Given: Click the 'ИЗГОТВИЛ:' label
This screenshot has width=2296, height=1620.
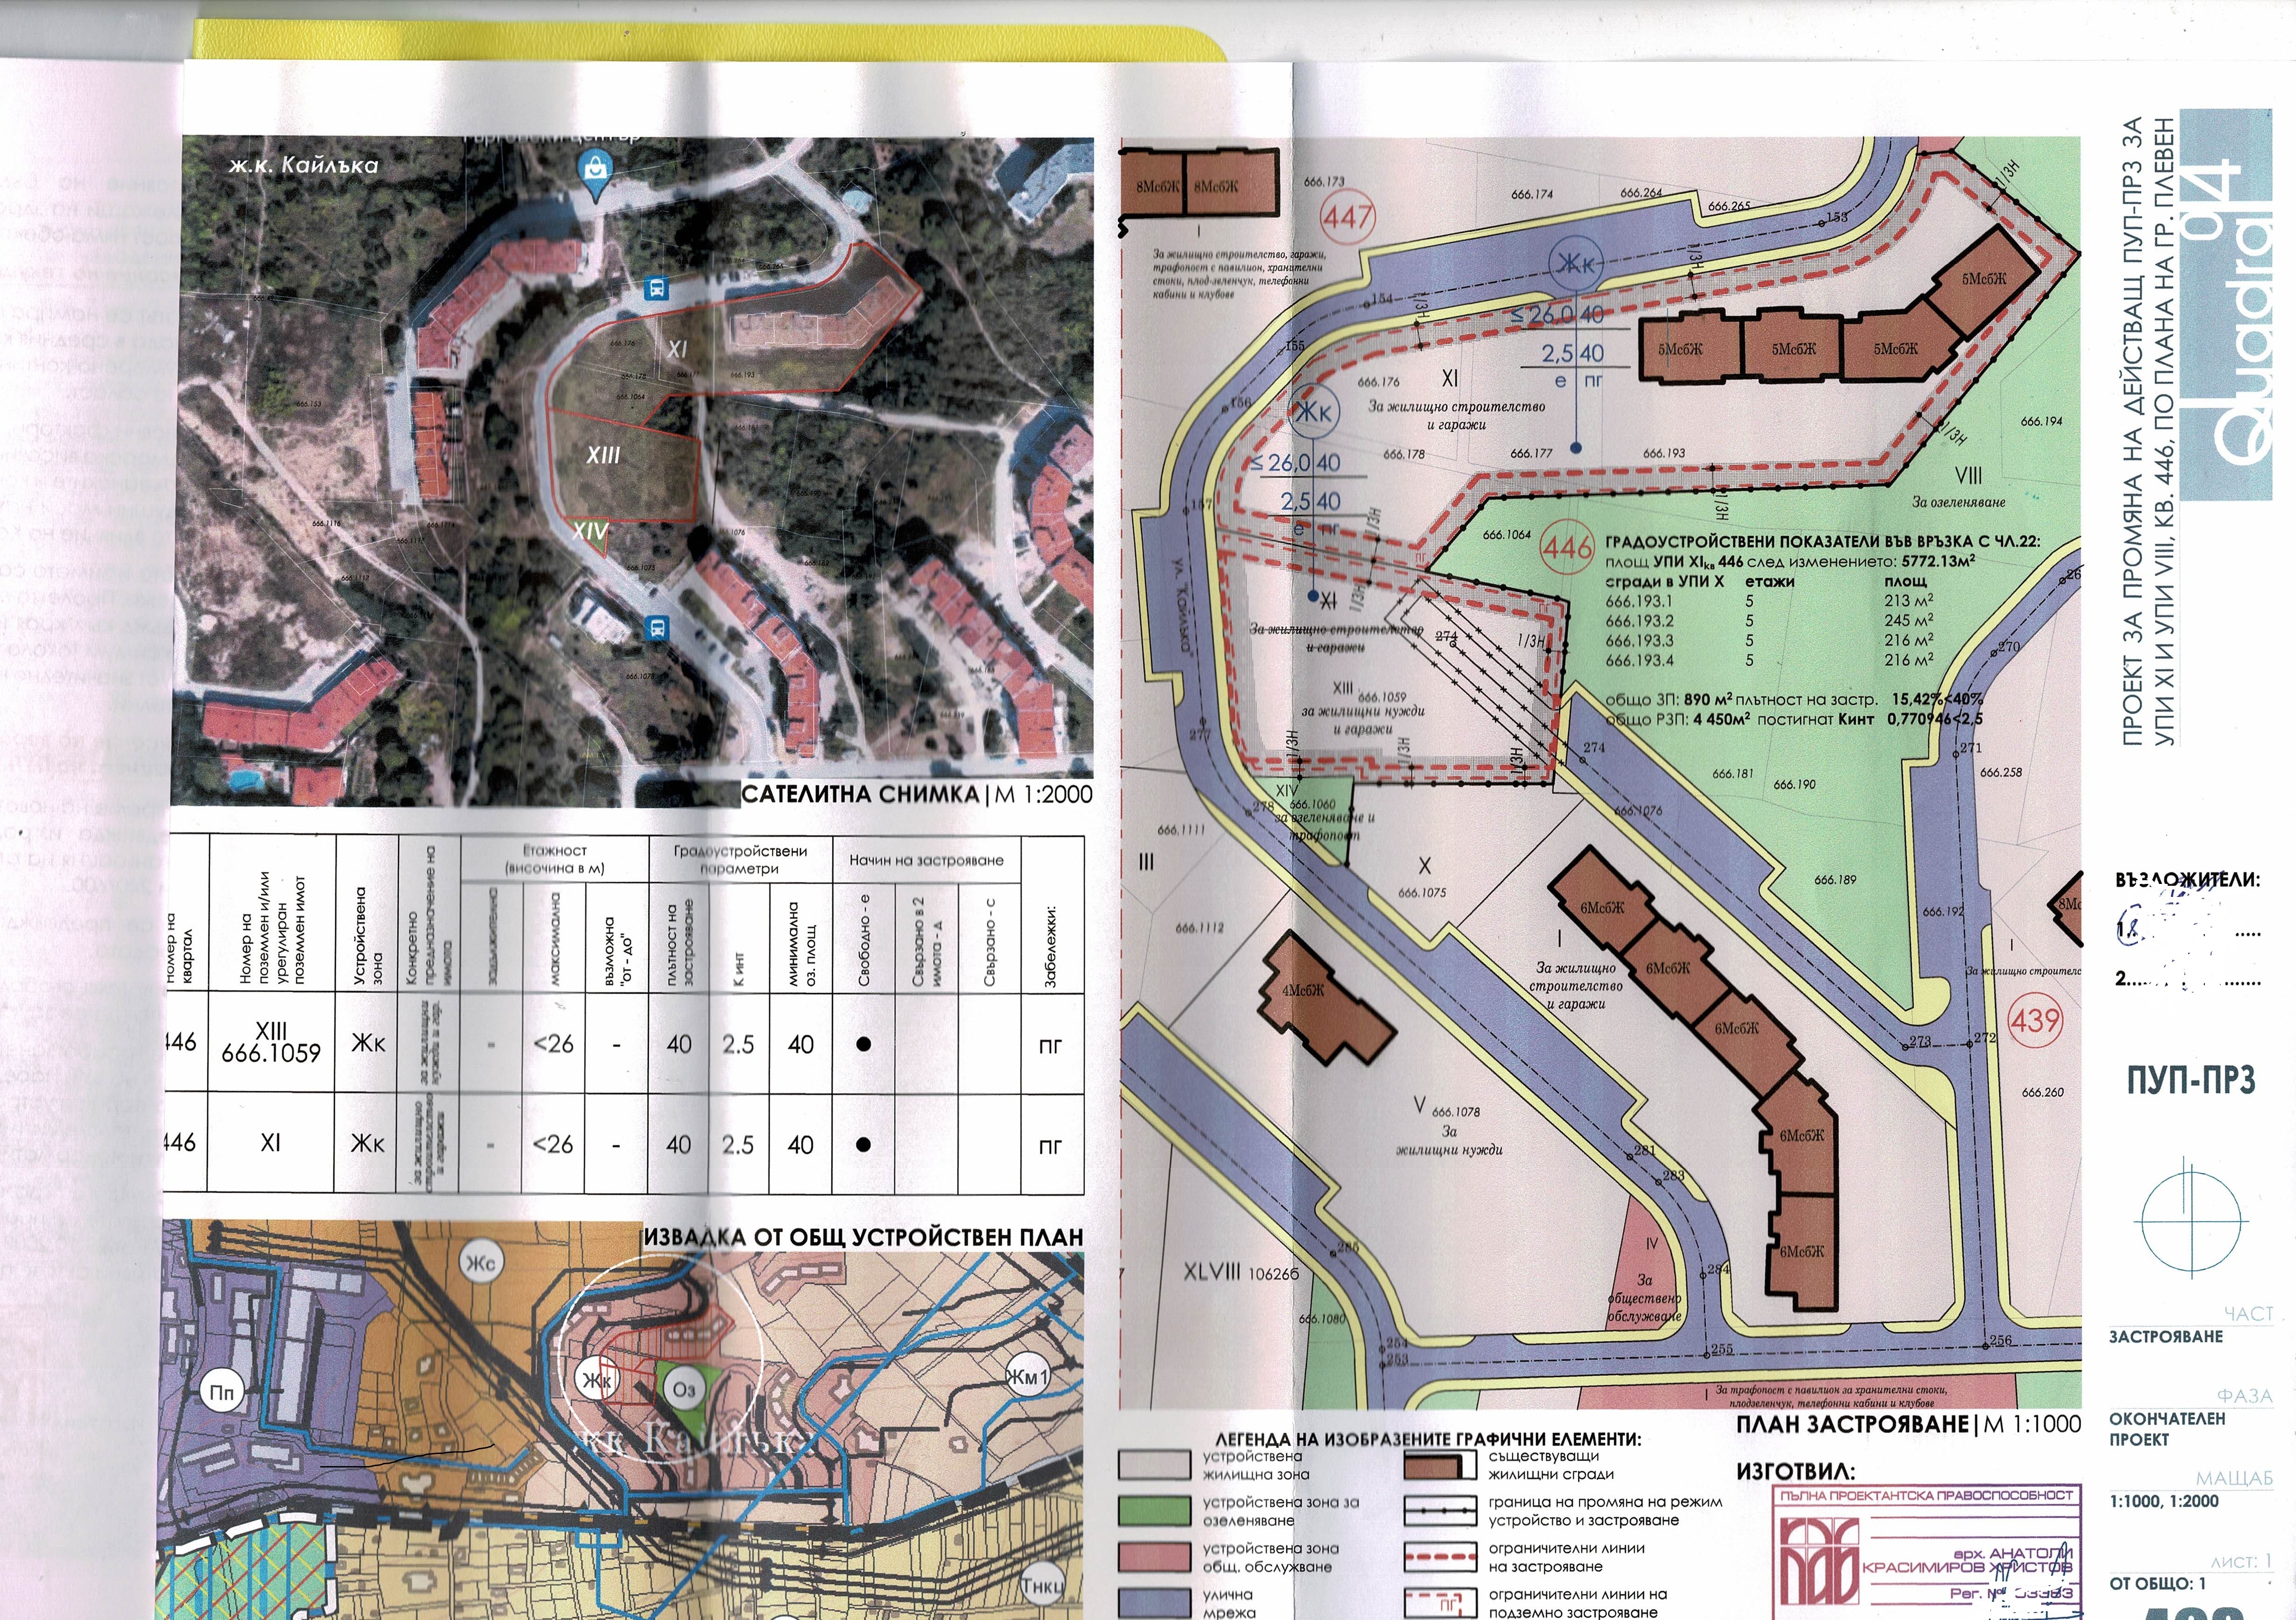Looking at the screenshot, I should (1796, 1471).
